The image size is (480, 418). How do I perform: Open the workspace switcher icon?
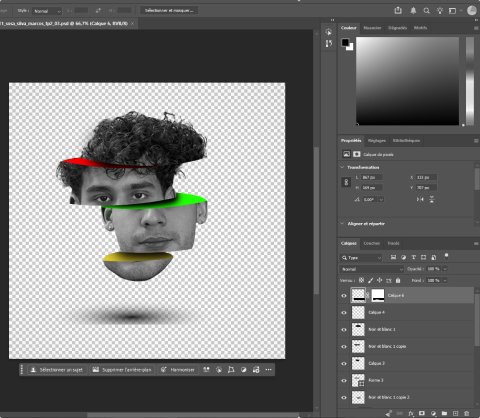(x=452, y=11)
